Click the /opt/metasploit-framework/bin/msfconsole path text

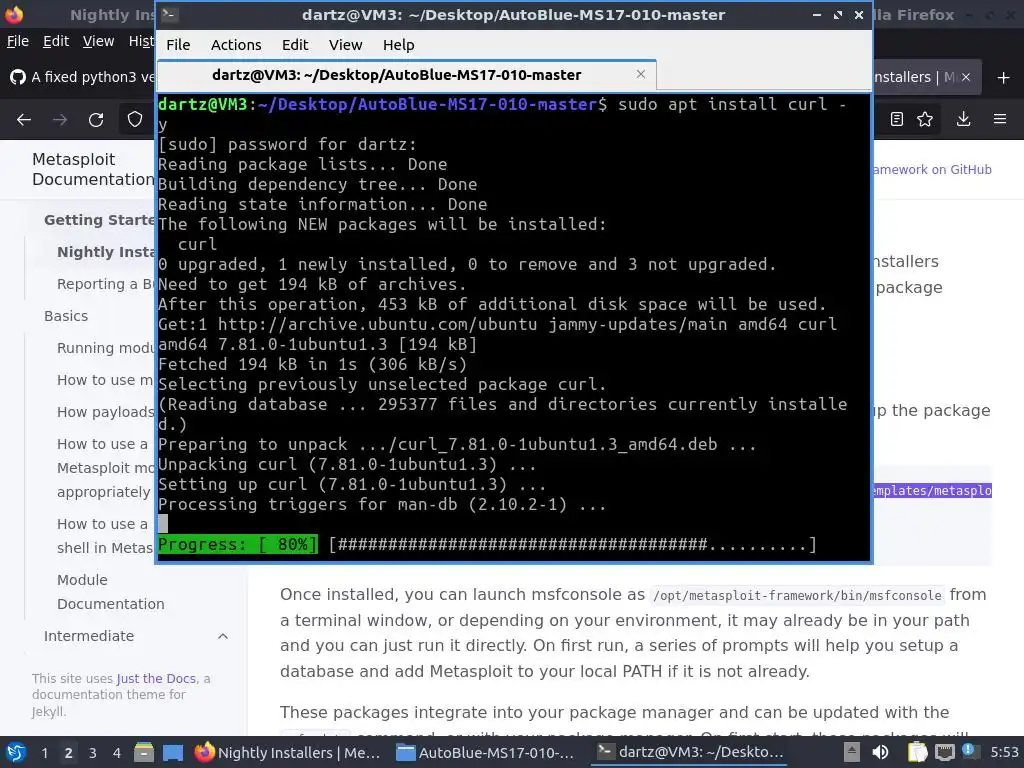point(797,596)
